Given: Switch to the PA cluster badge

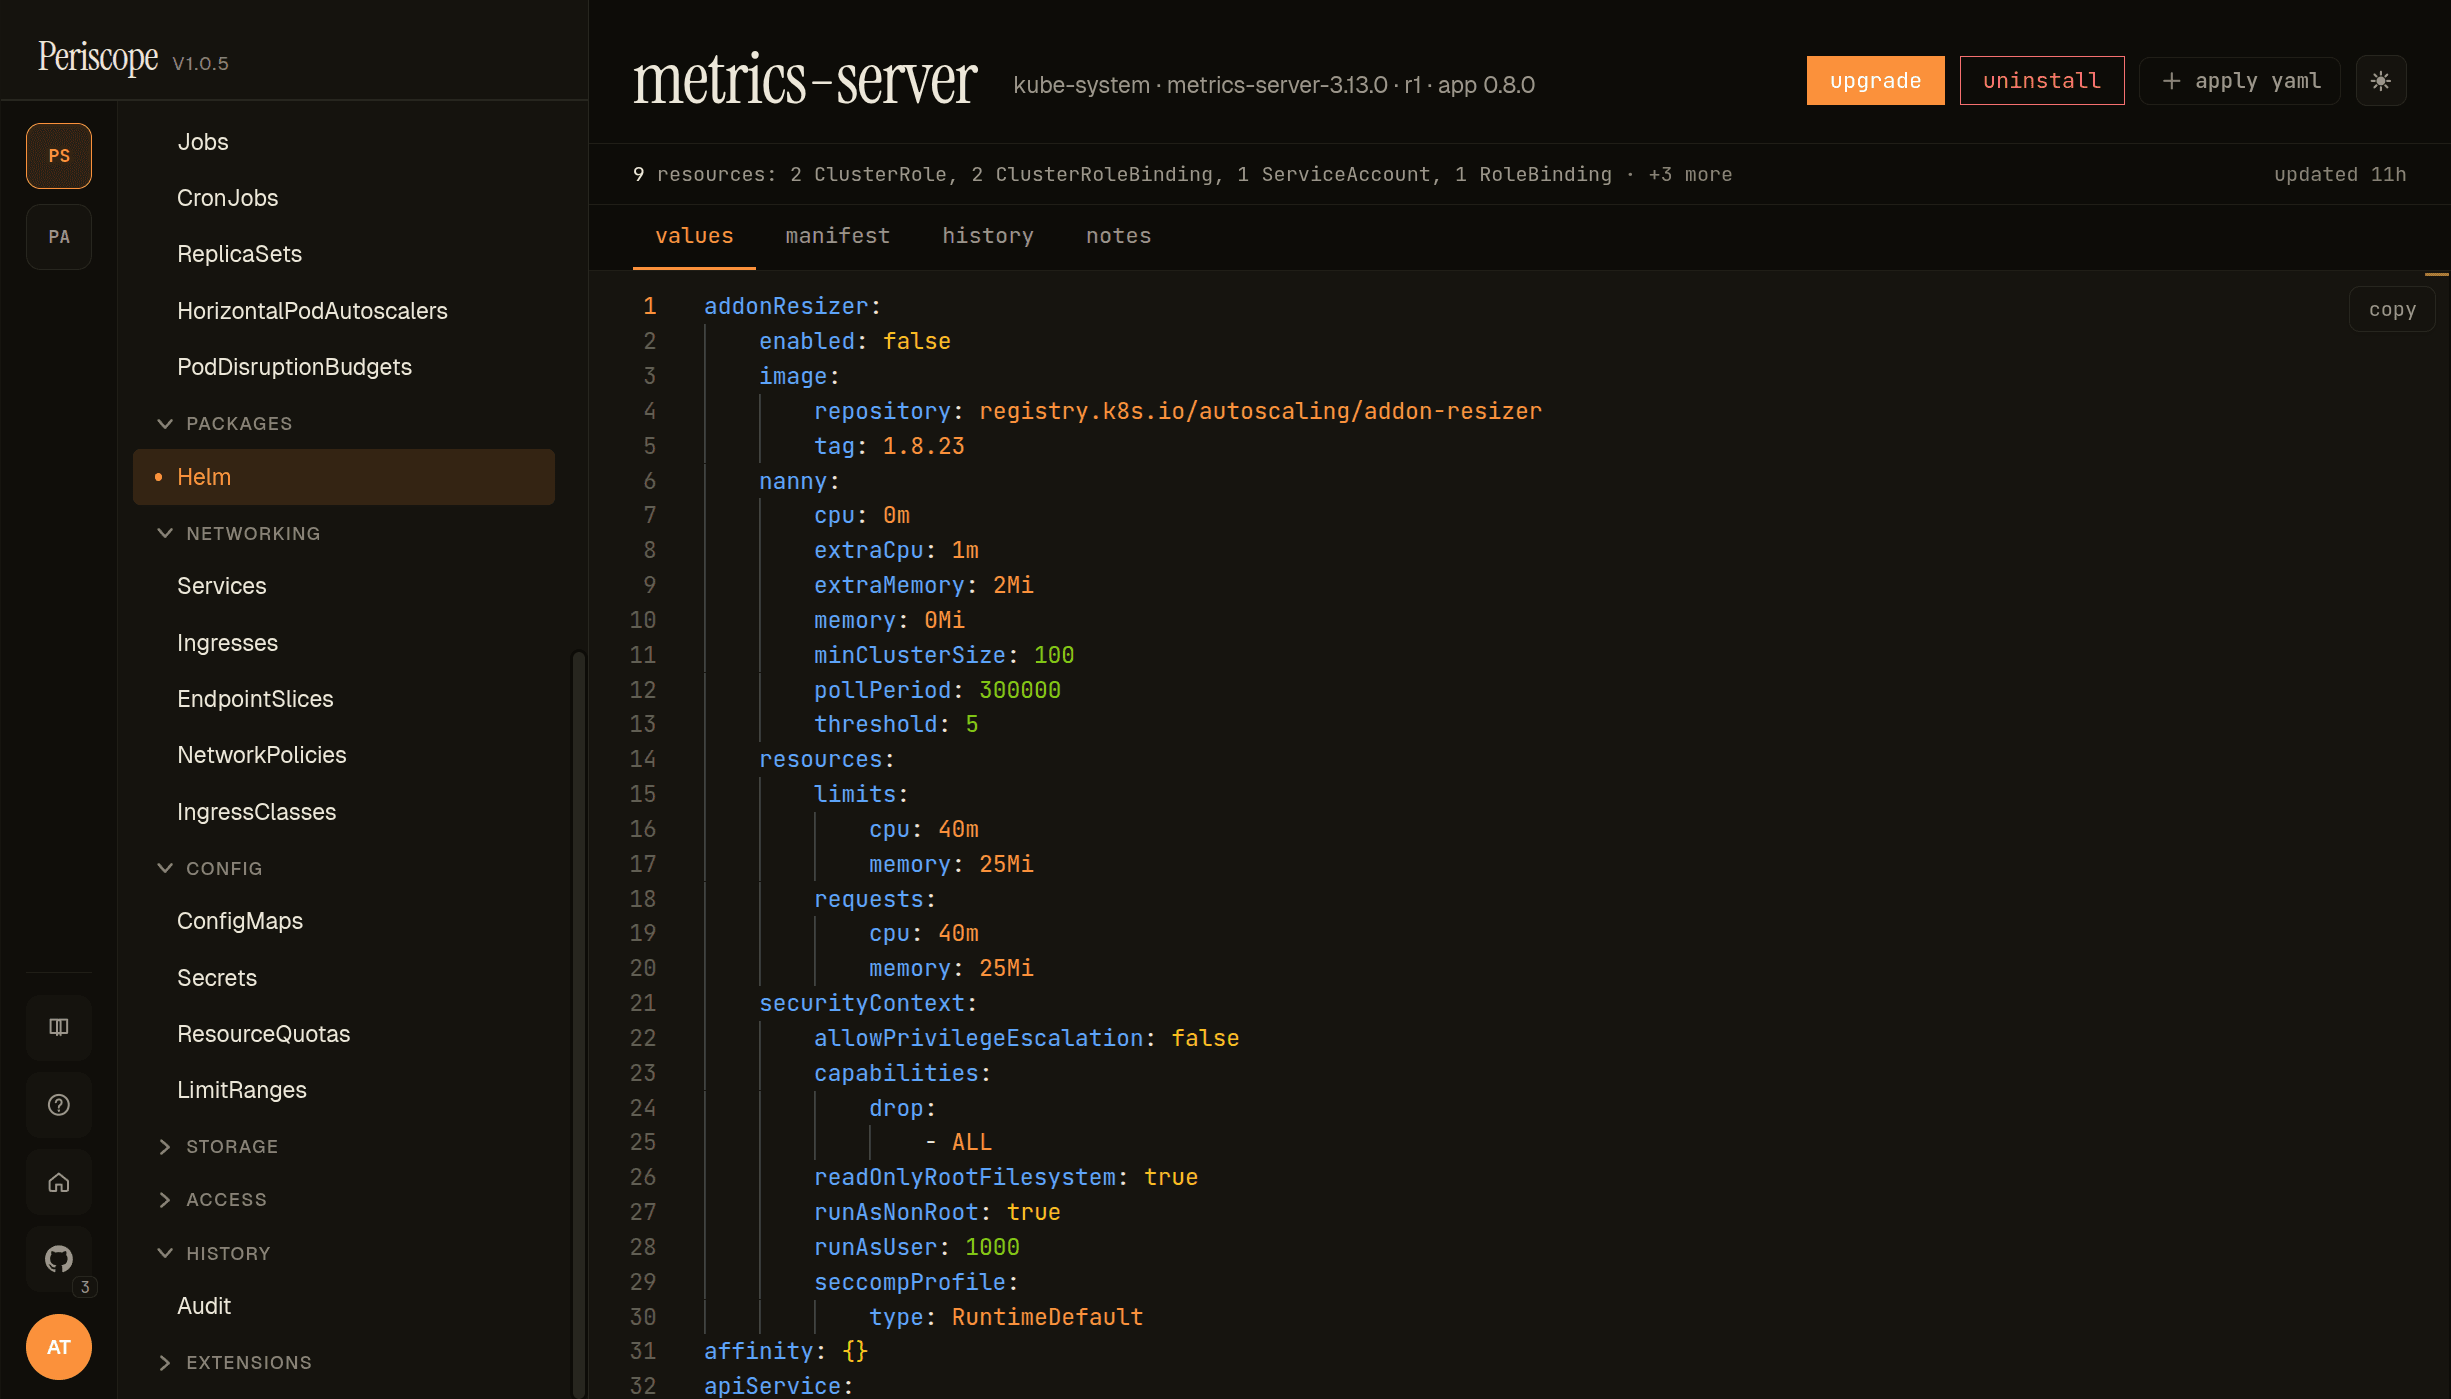Looking at the screenshot, I should tap(59, 237).
